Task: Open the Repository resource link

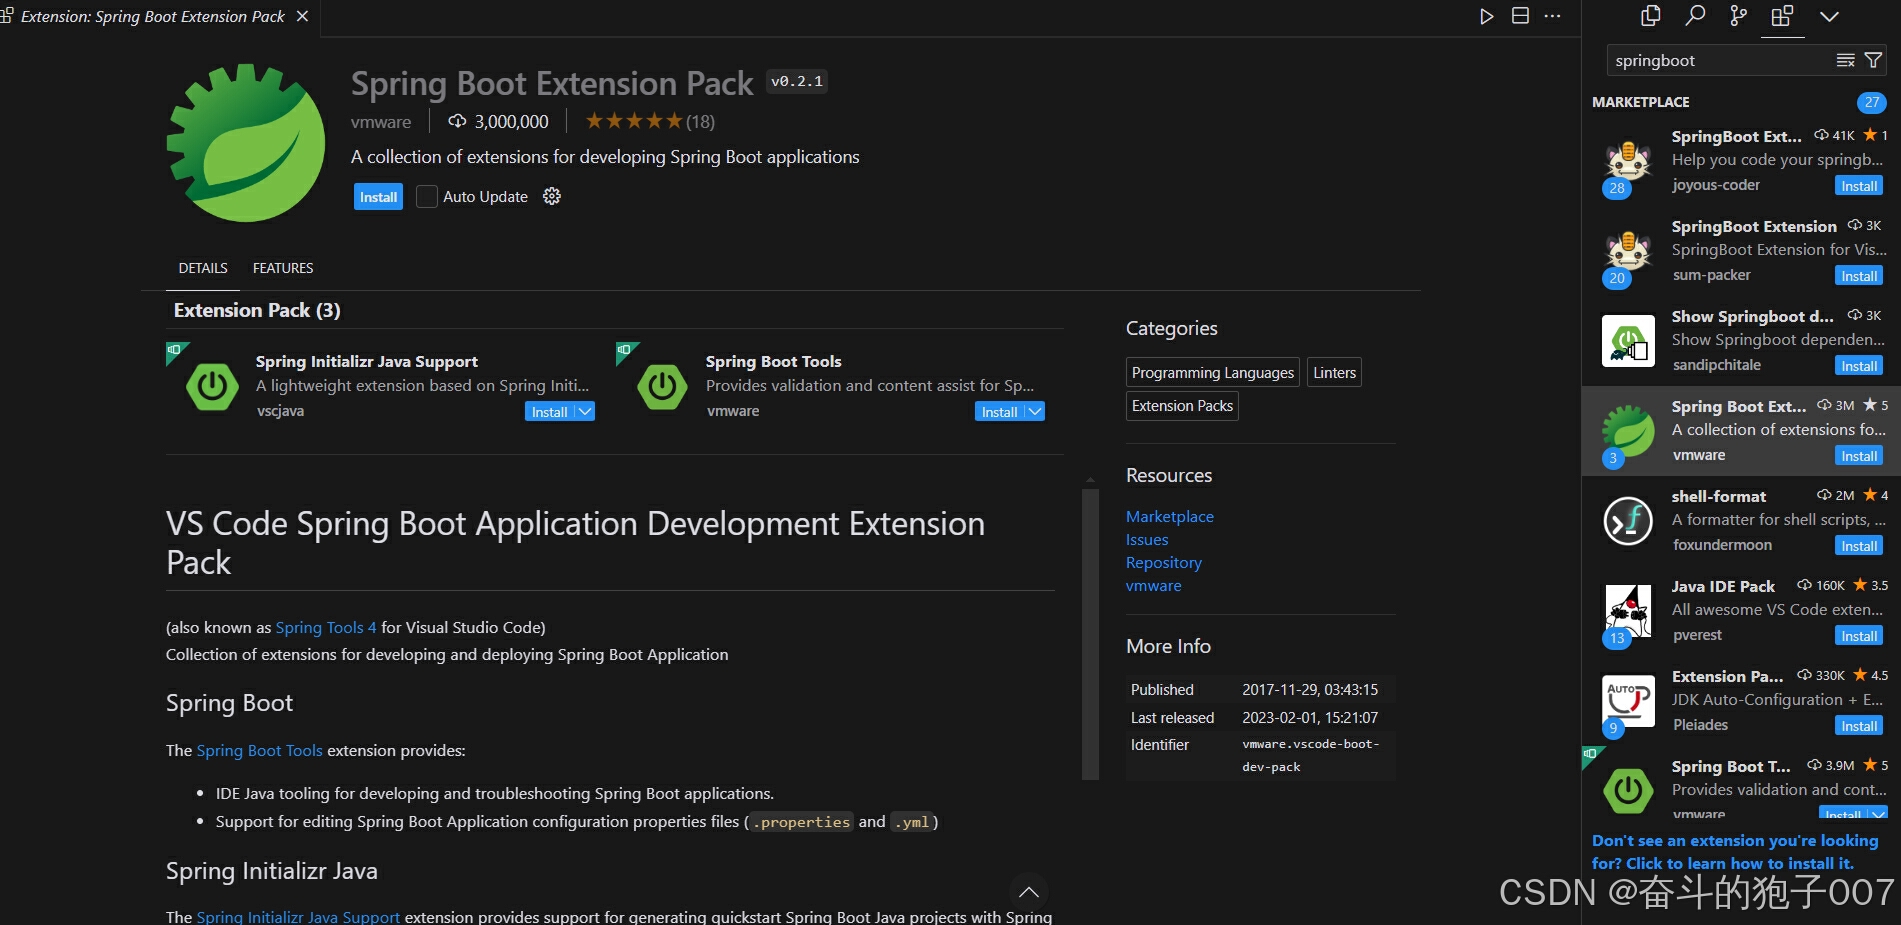Action: click(x=1164, y=562)
